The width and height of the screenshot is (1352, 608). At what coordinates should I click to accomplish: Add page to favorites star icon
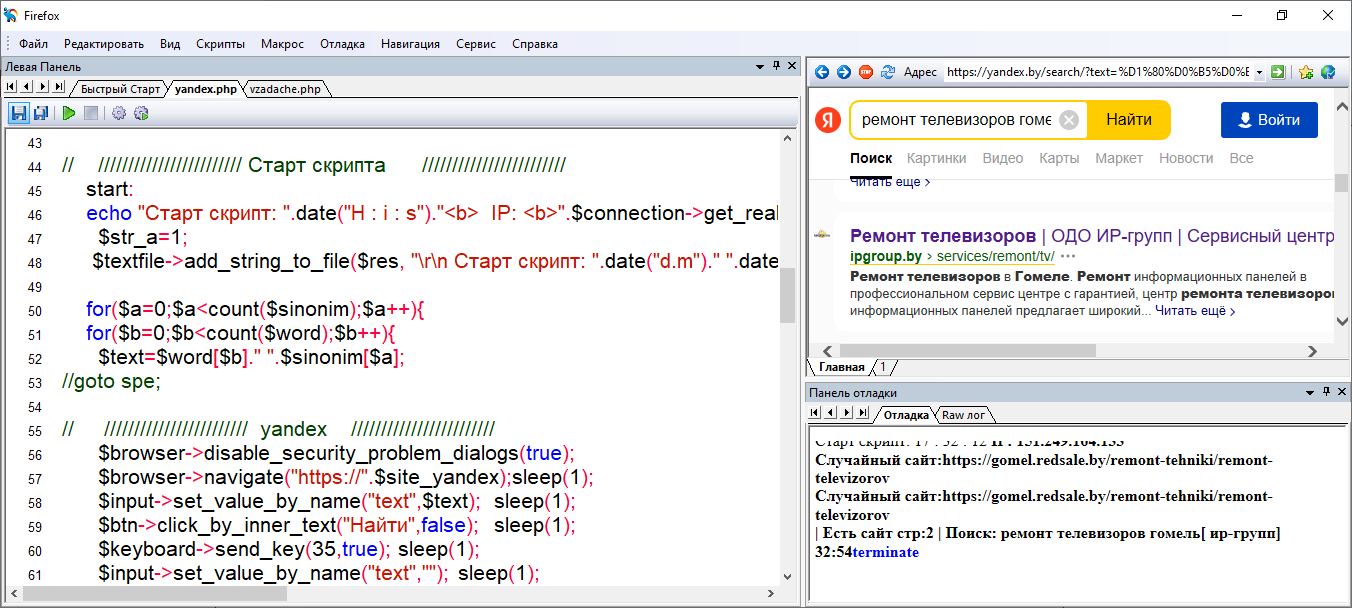pyautogui.click(x=1306, y=72)
